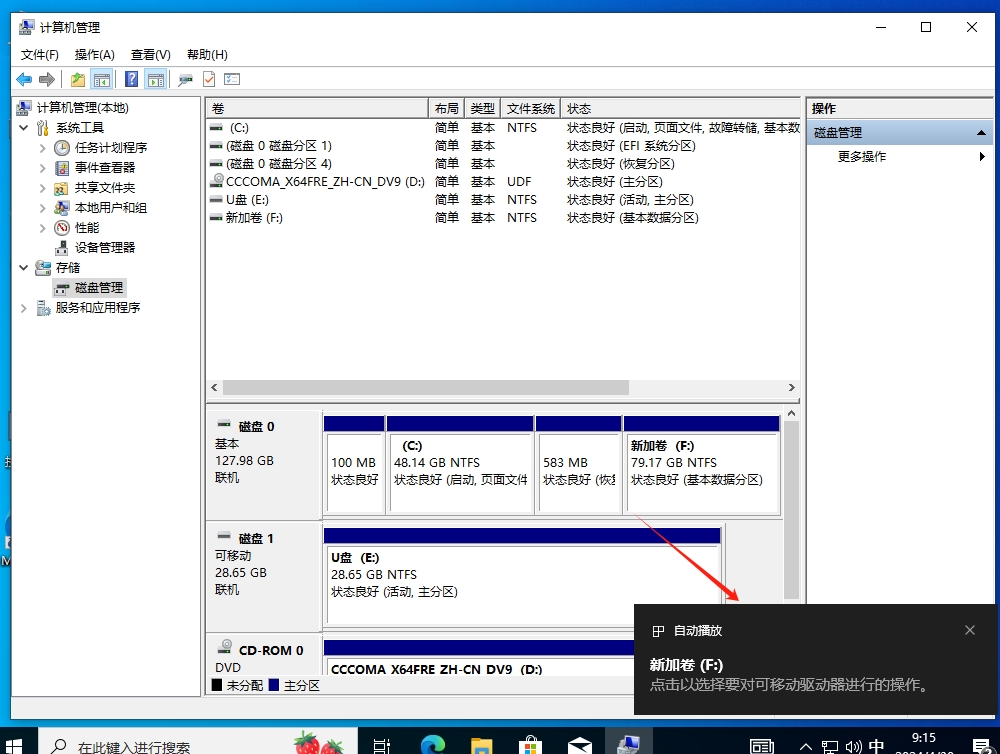Expand the 服务和应用程序 node

(24, 308)
